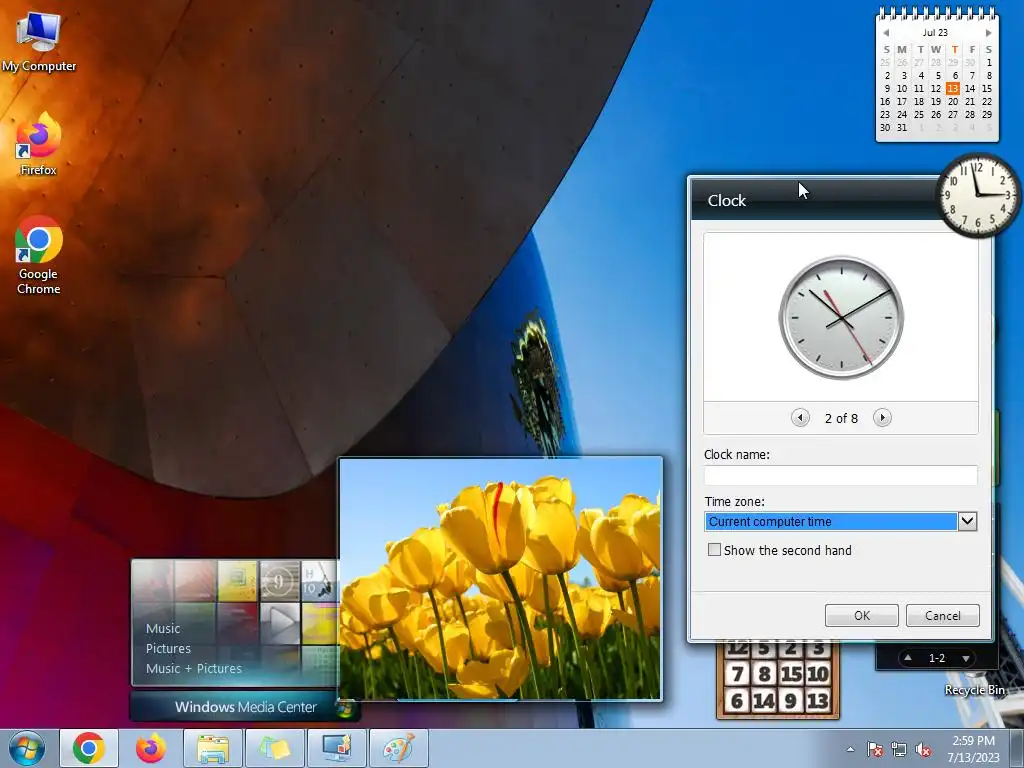This screenshot has height=768, width=1024.
Task: Click puzzle tile 13
Action: (x=818, y=701)
